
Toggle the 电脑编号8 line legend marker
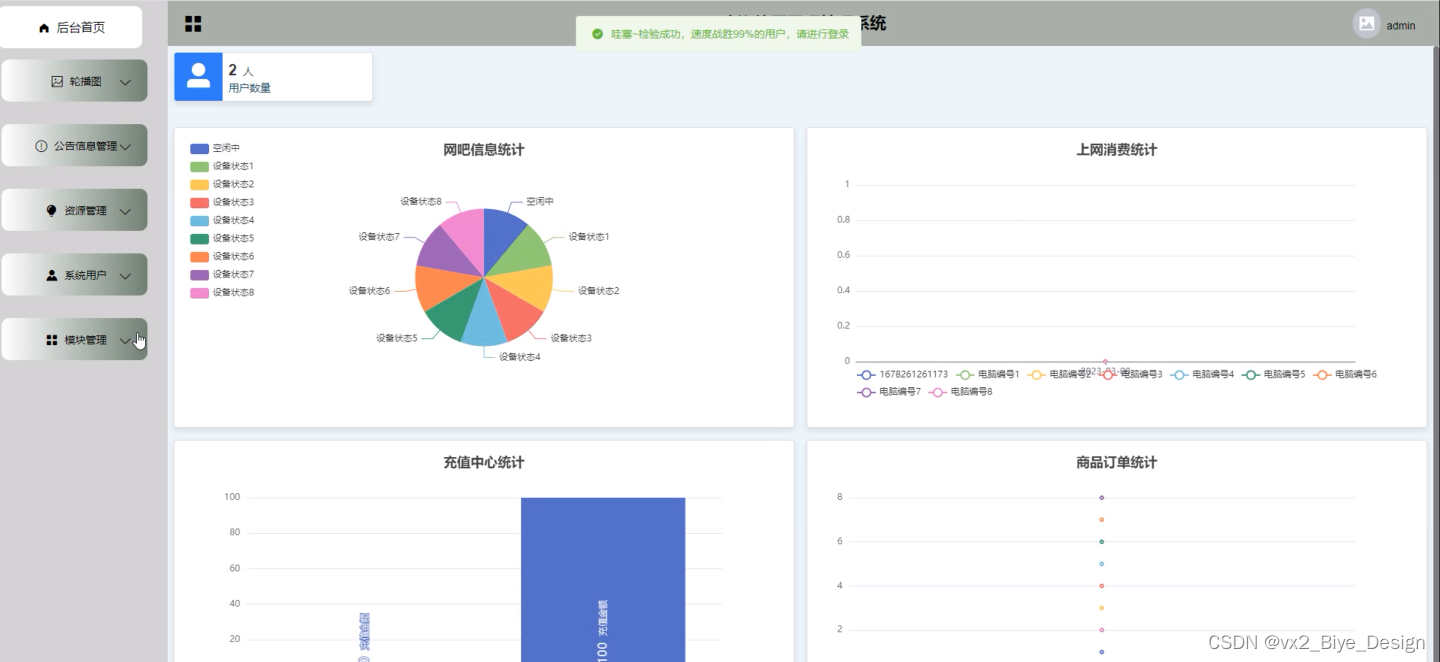pos(937,392)
